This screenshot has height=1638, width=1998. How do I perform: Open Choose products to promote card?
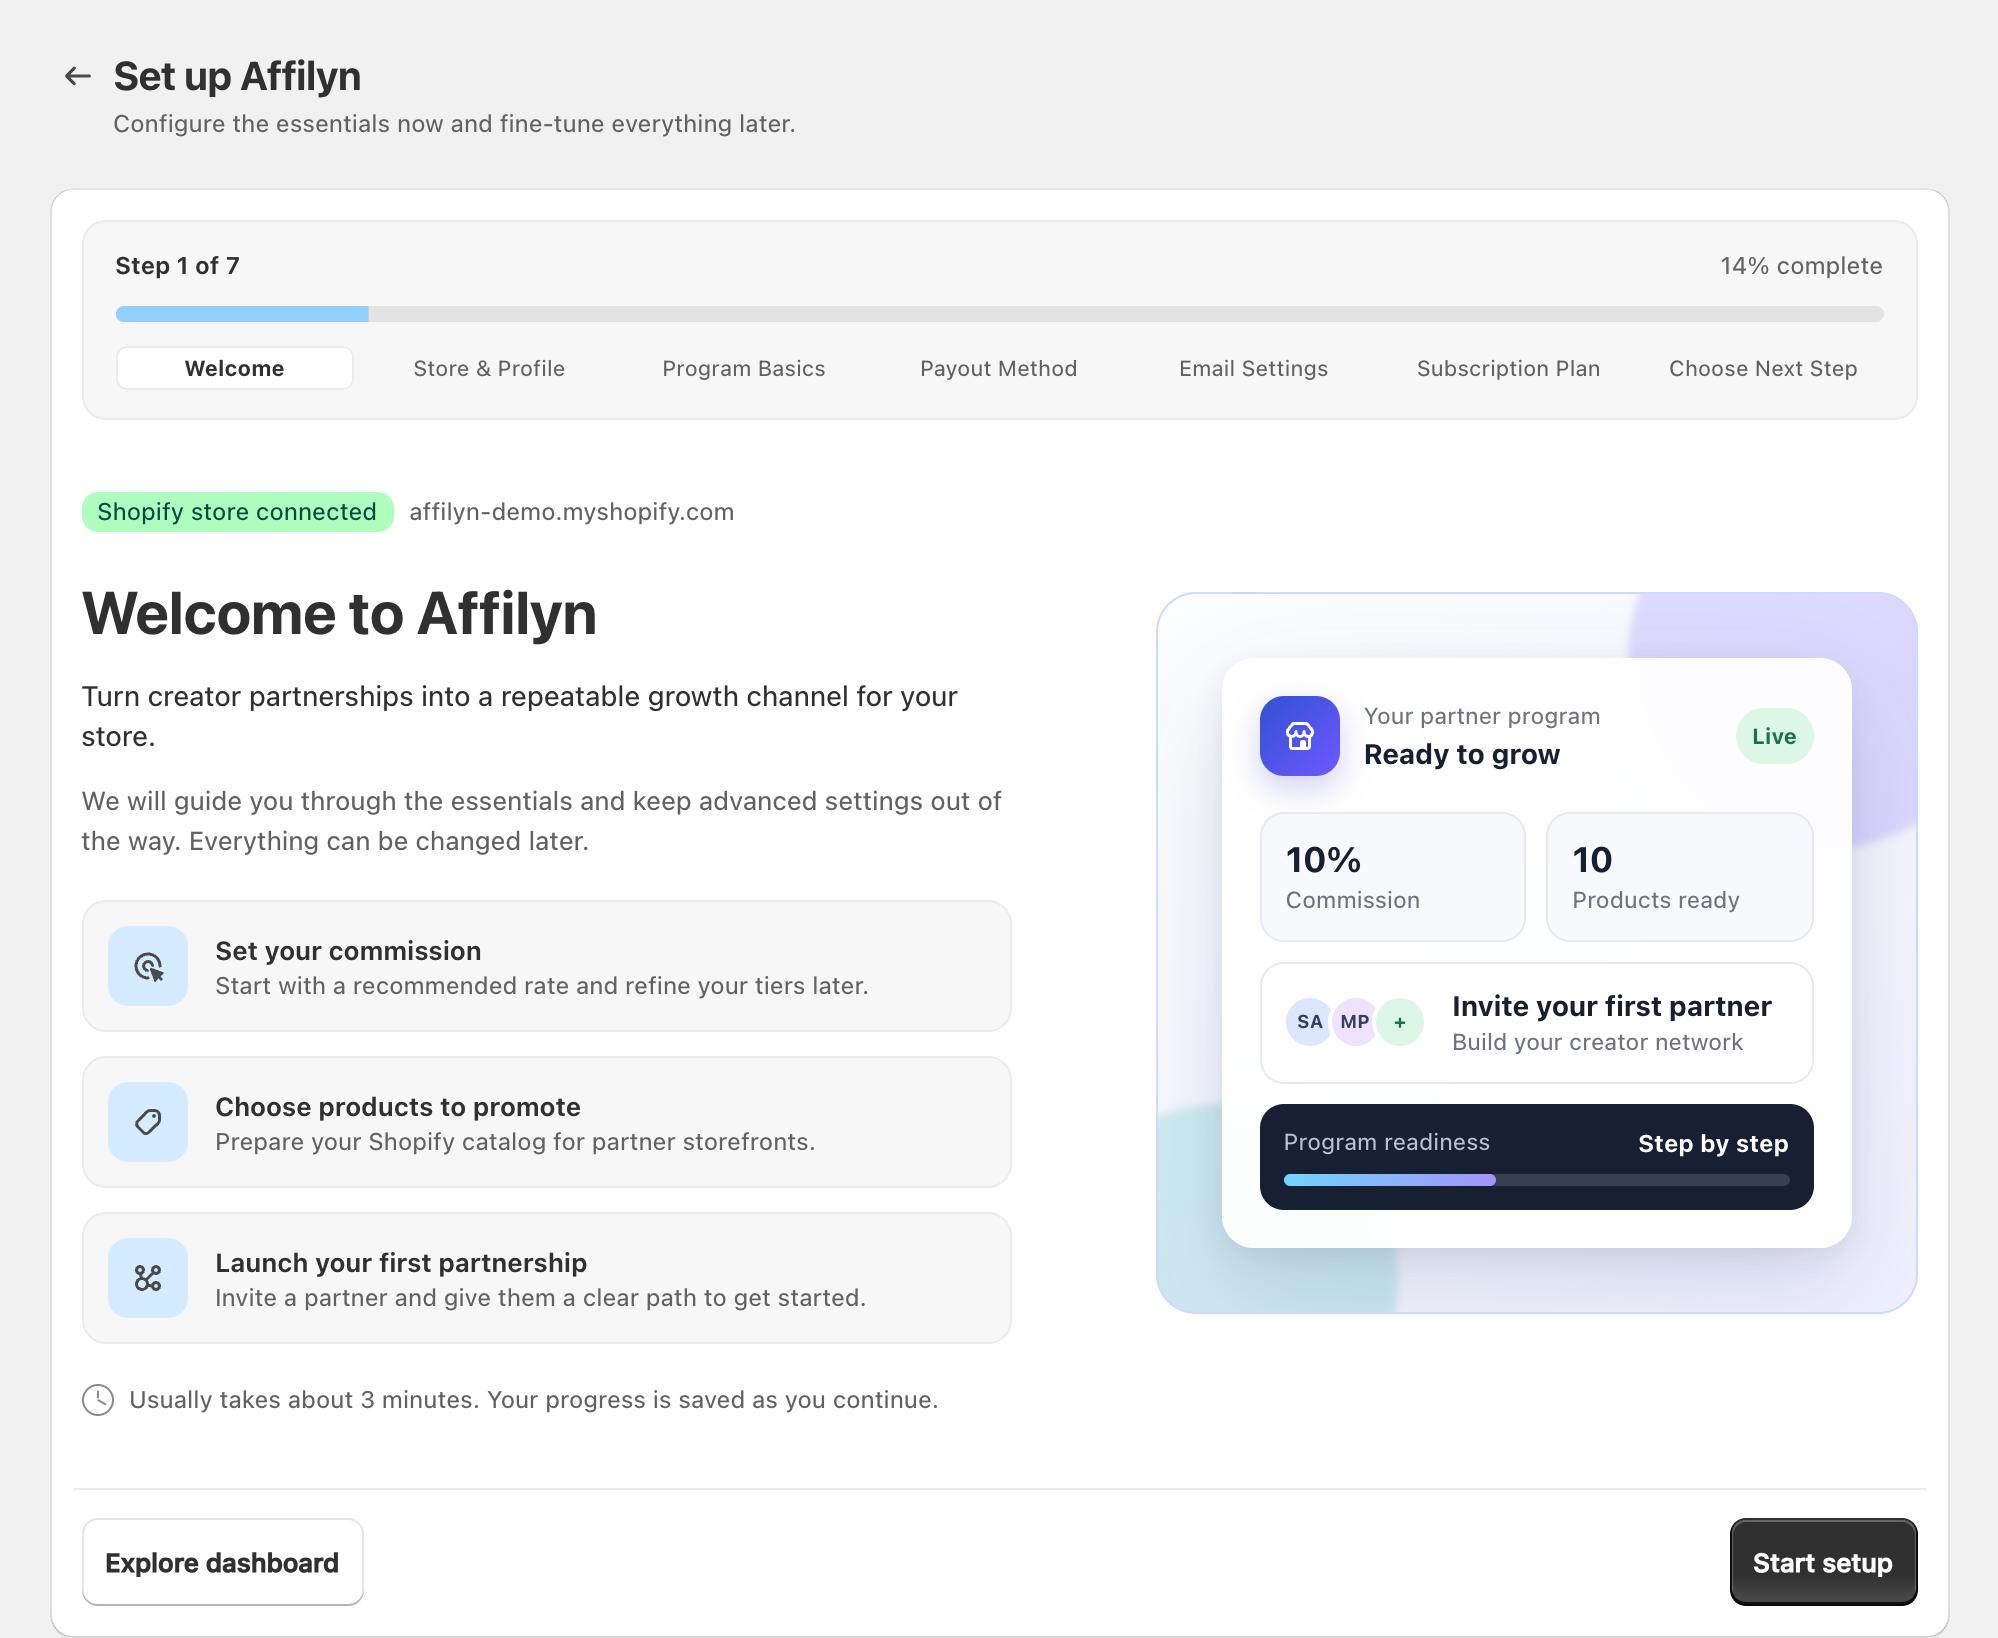pyautogui.click(x=547, y=1122)
